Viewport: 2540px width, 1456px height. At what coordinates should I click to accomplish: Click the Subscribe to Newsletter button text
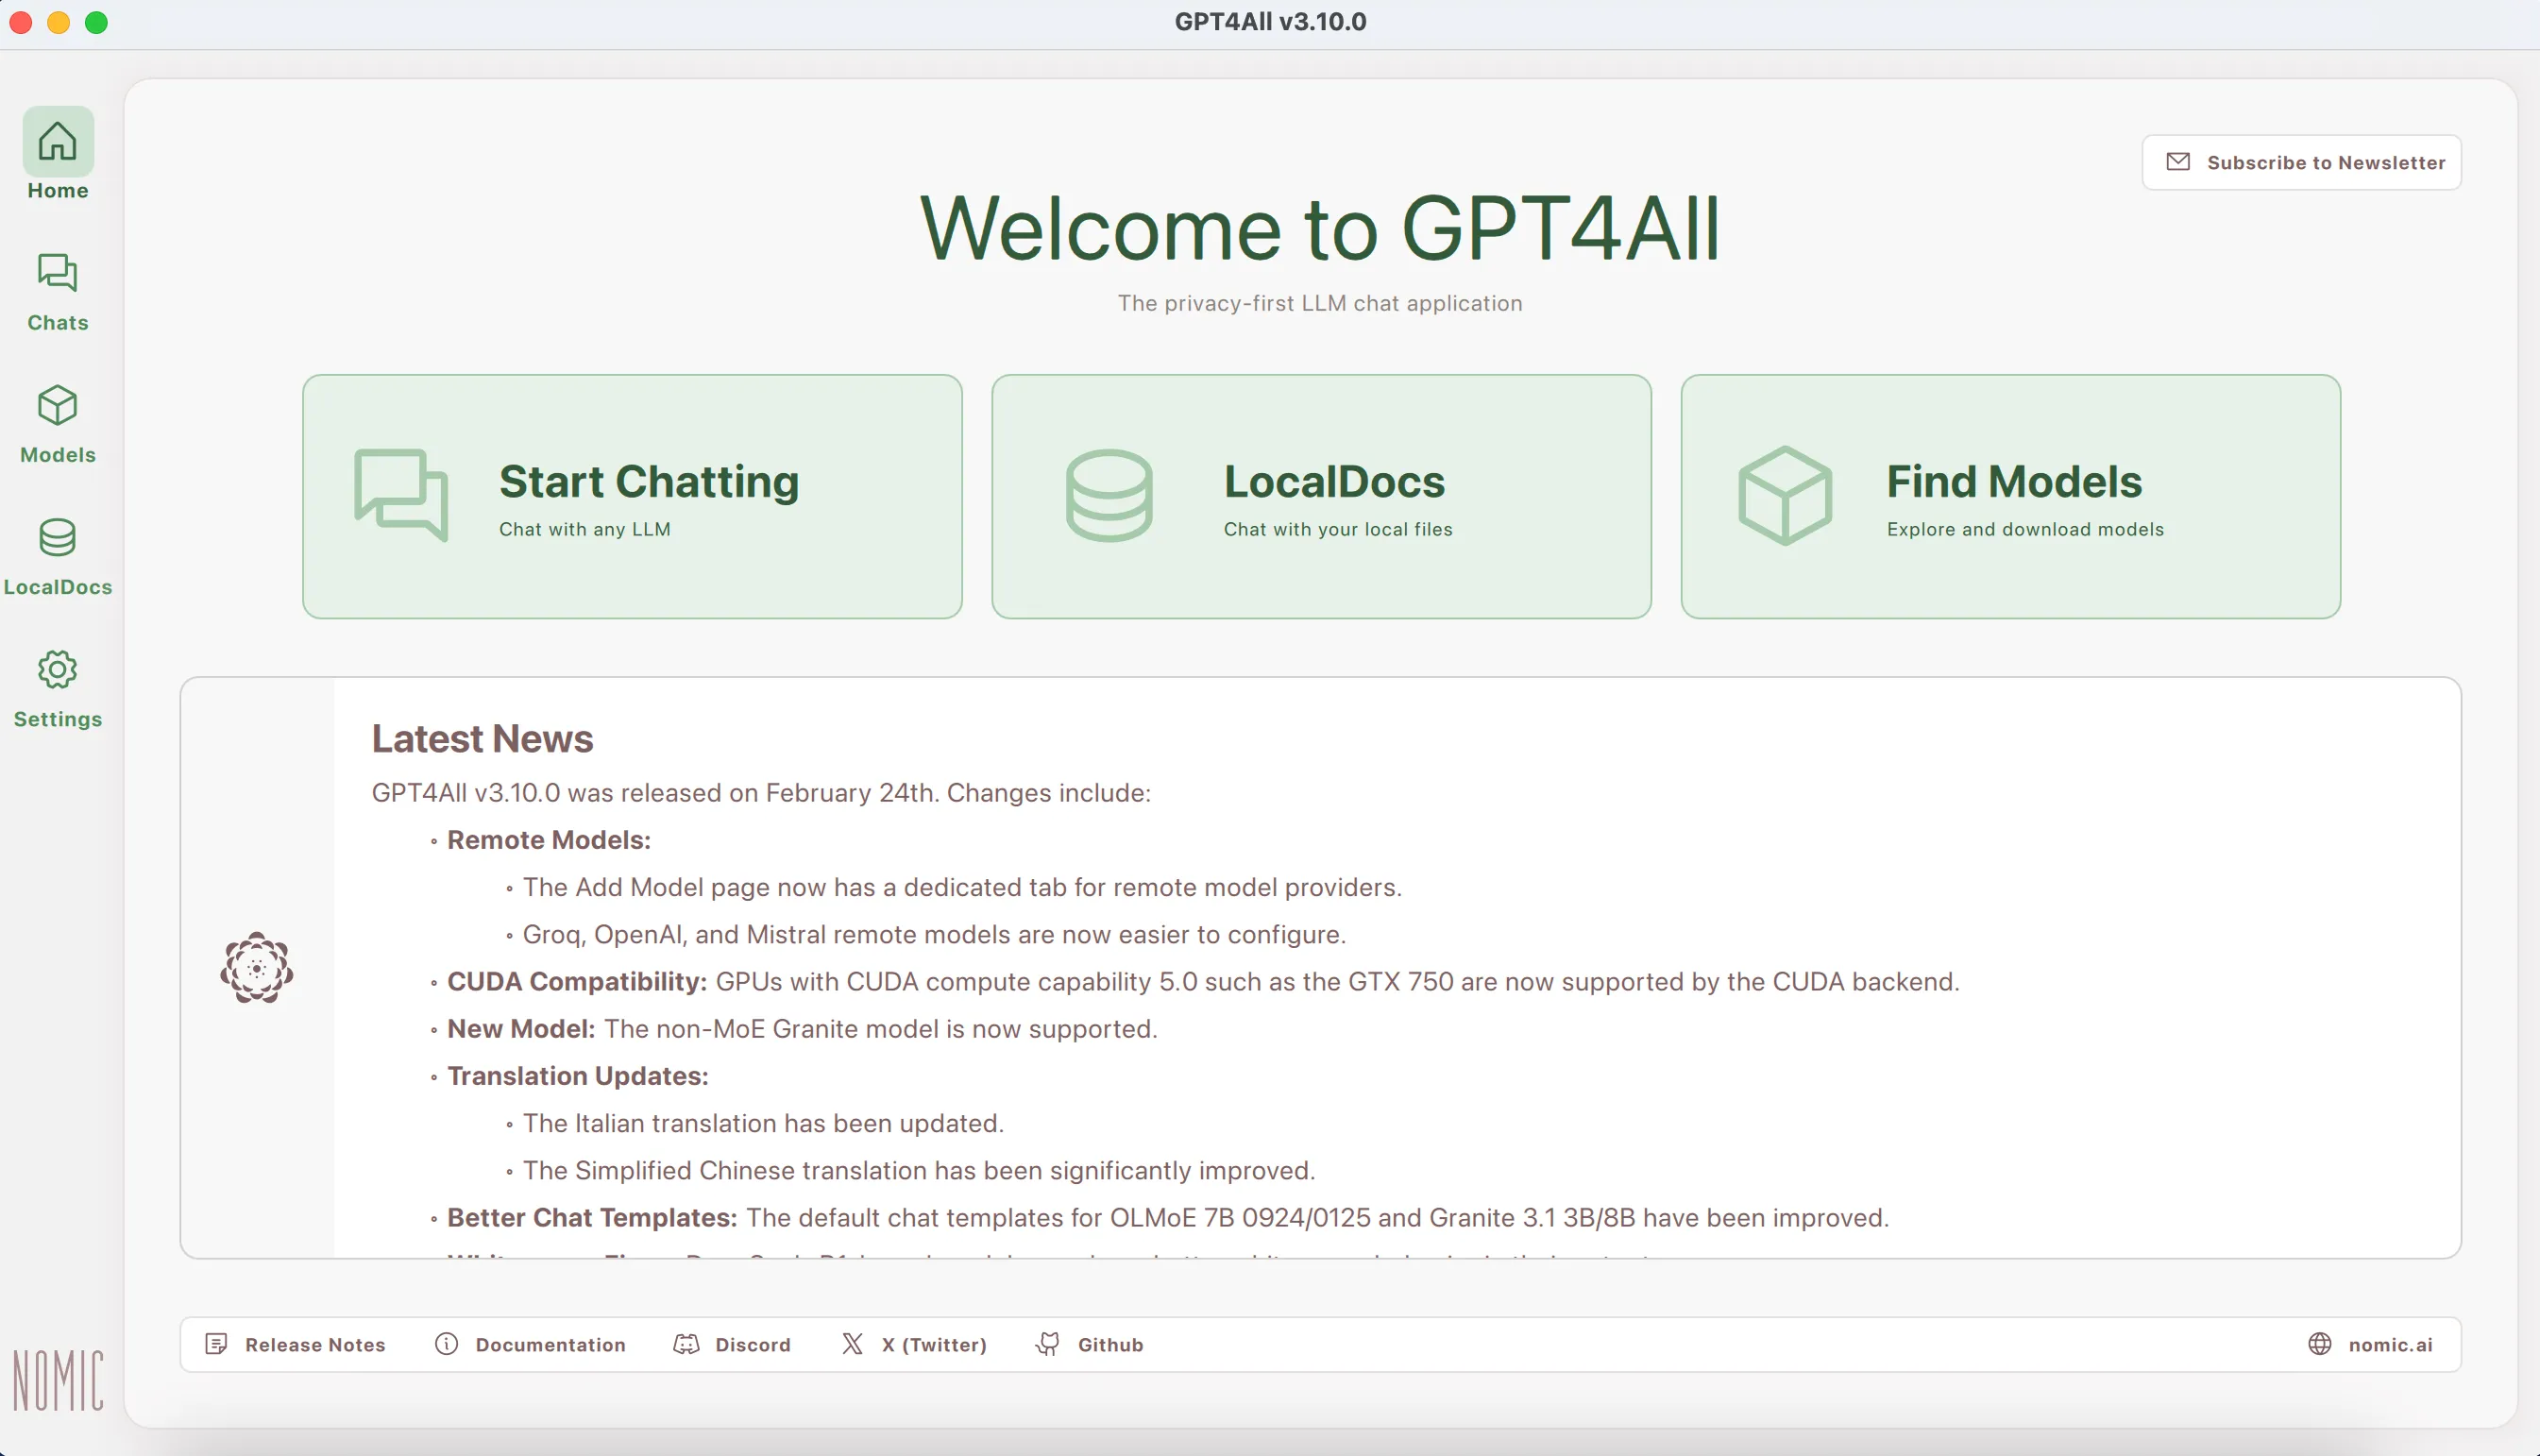click(2326, 162)
